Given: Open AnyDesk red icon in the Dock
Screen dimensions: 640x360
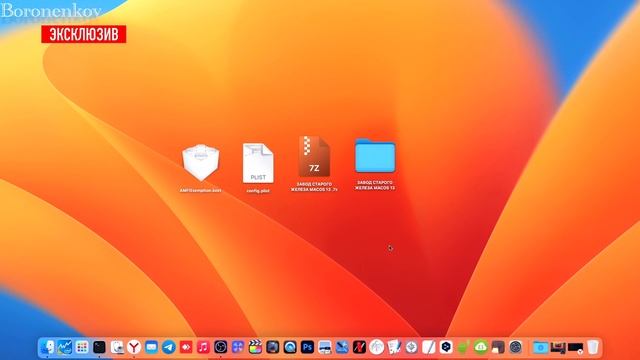Looking at the screenshot, I should 186,347.
